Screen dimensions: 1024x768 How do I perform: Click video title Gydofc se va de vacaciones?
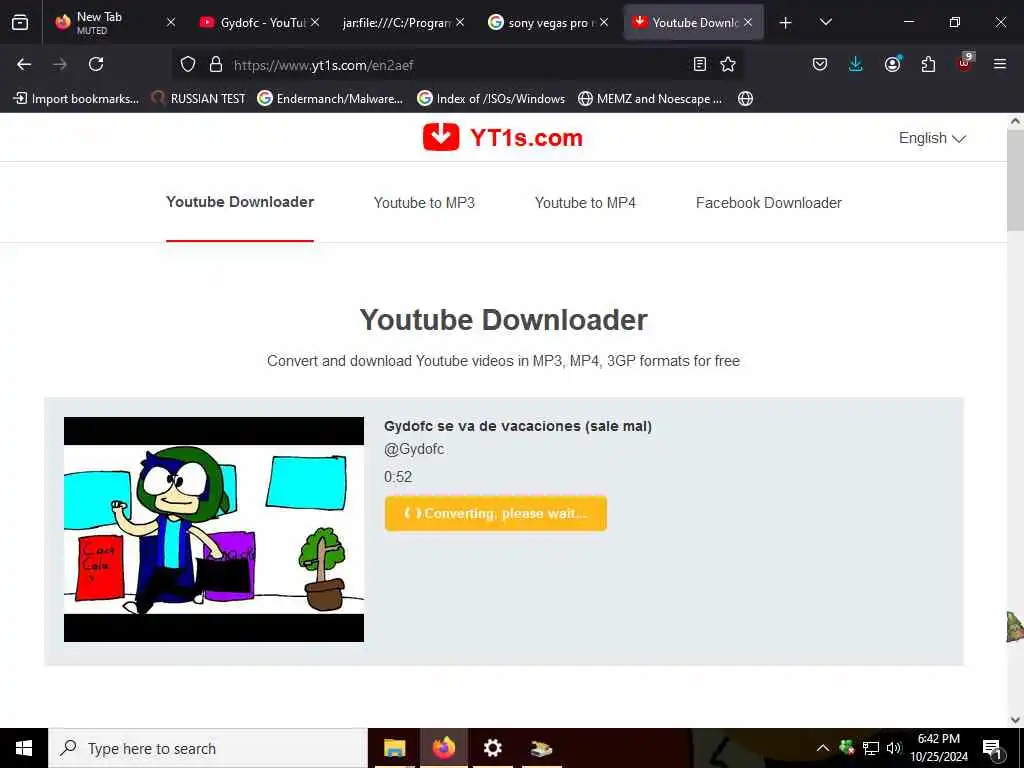click(x=518, y=426)
